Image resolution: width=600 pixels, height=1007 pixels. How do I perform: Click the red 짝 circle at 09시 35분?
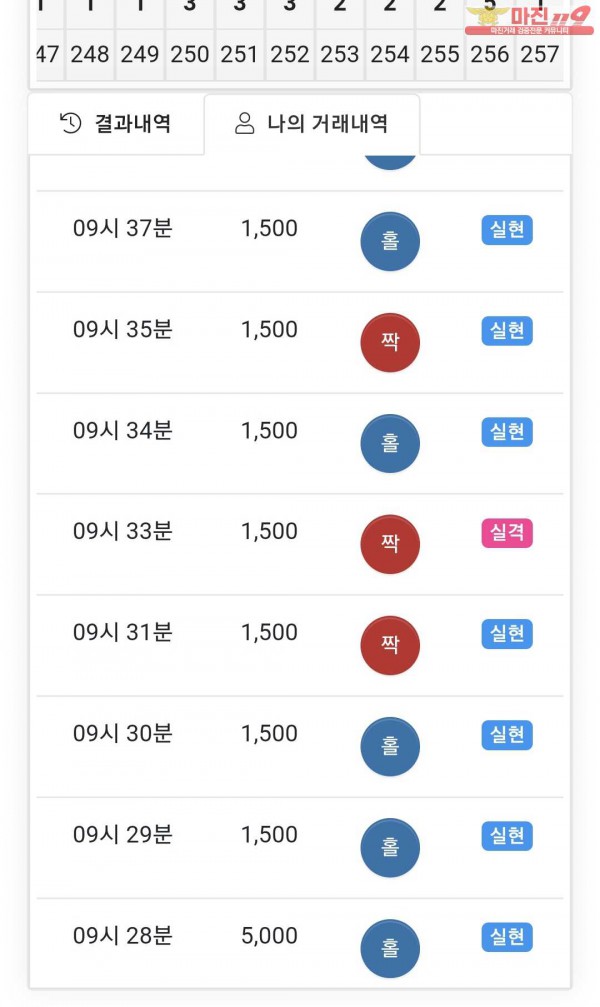[390, 343]
